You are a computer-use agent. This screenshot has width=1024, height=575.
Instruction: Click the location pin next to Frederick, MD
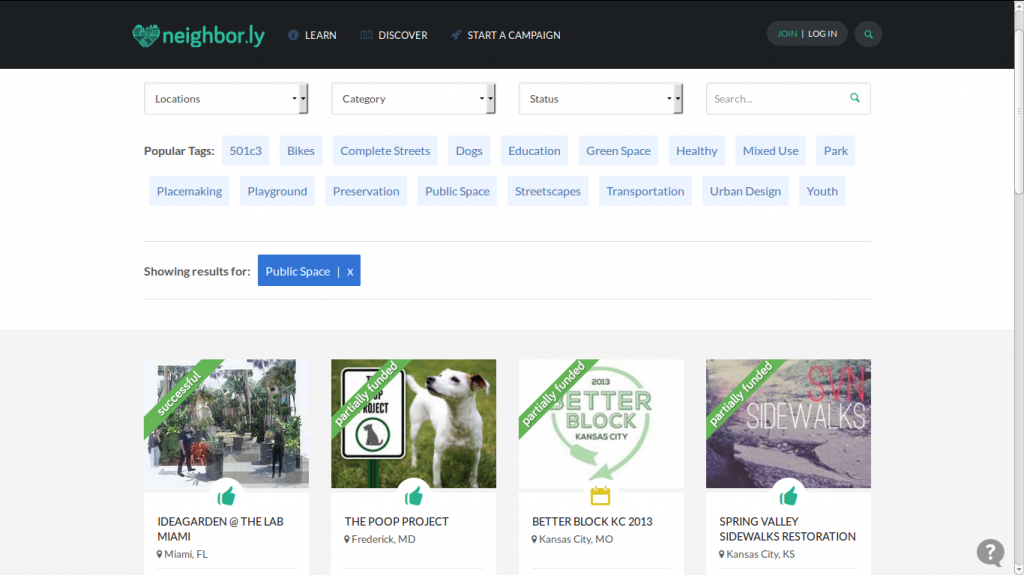coord(347,539)
